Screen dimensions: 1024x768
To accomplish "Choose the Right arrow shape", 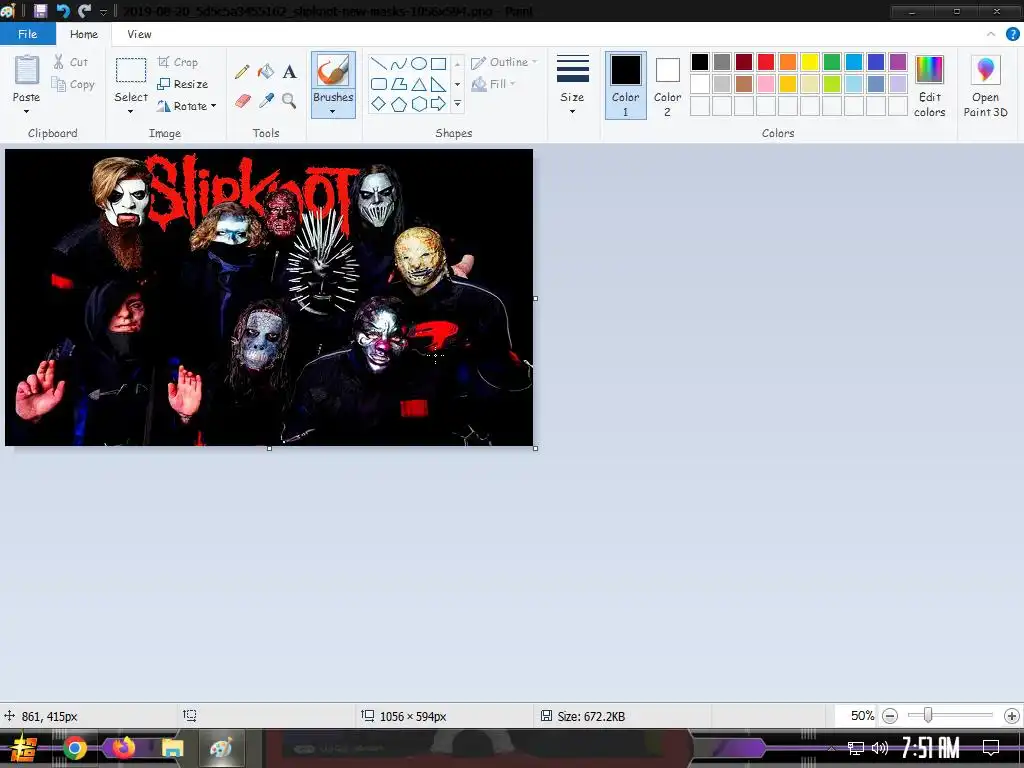I will [x=438, y=103].
